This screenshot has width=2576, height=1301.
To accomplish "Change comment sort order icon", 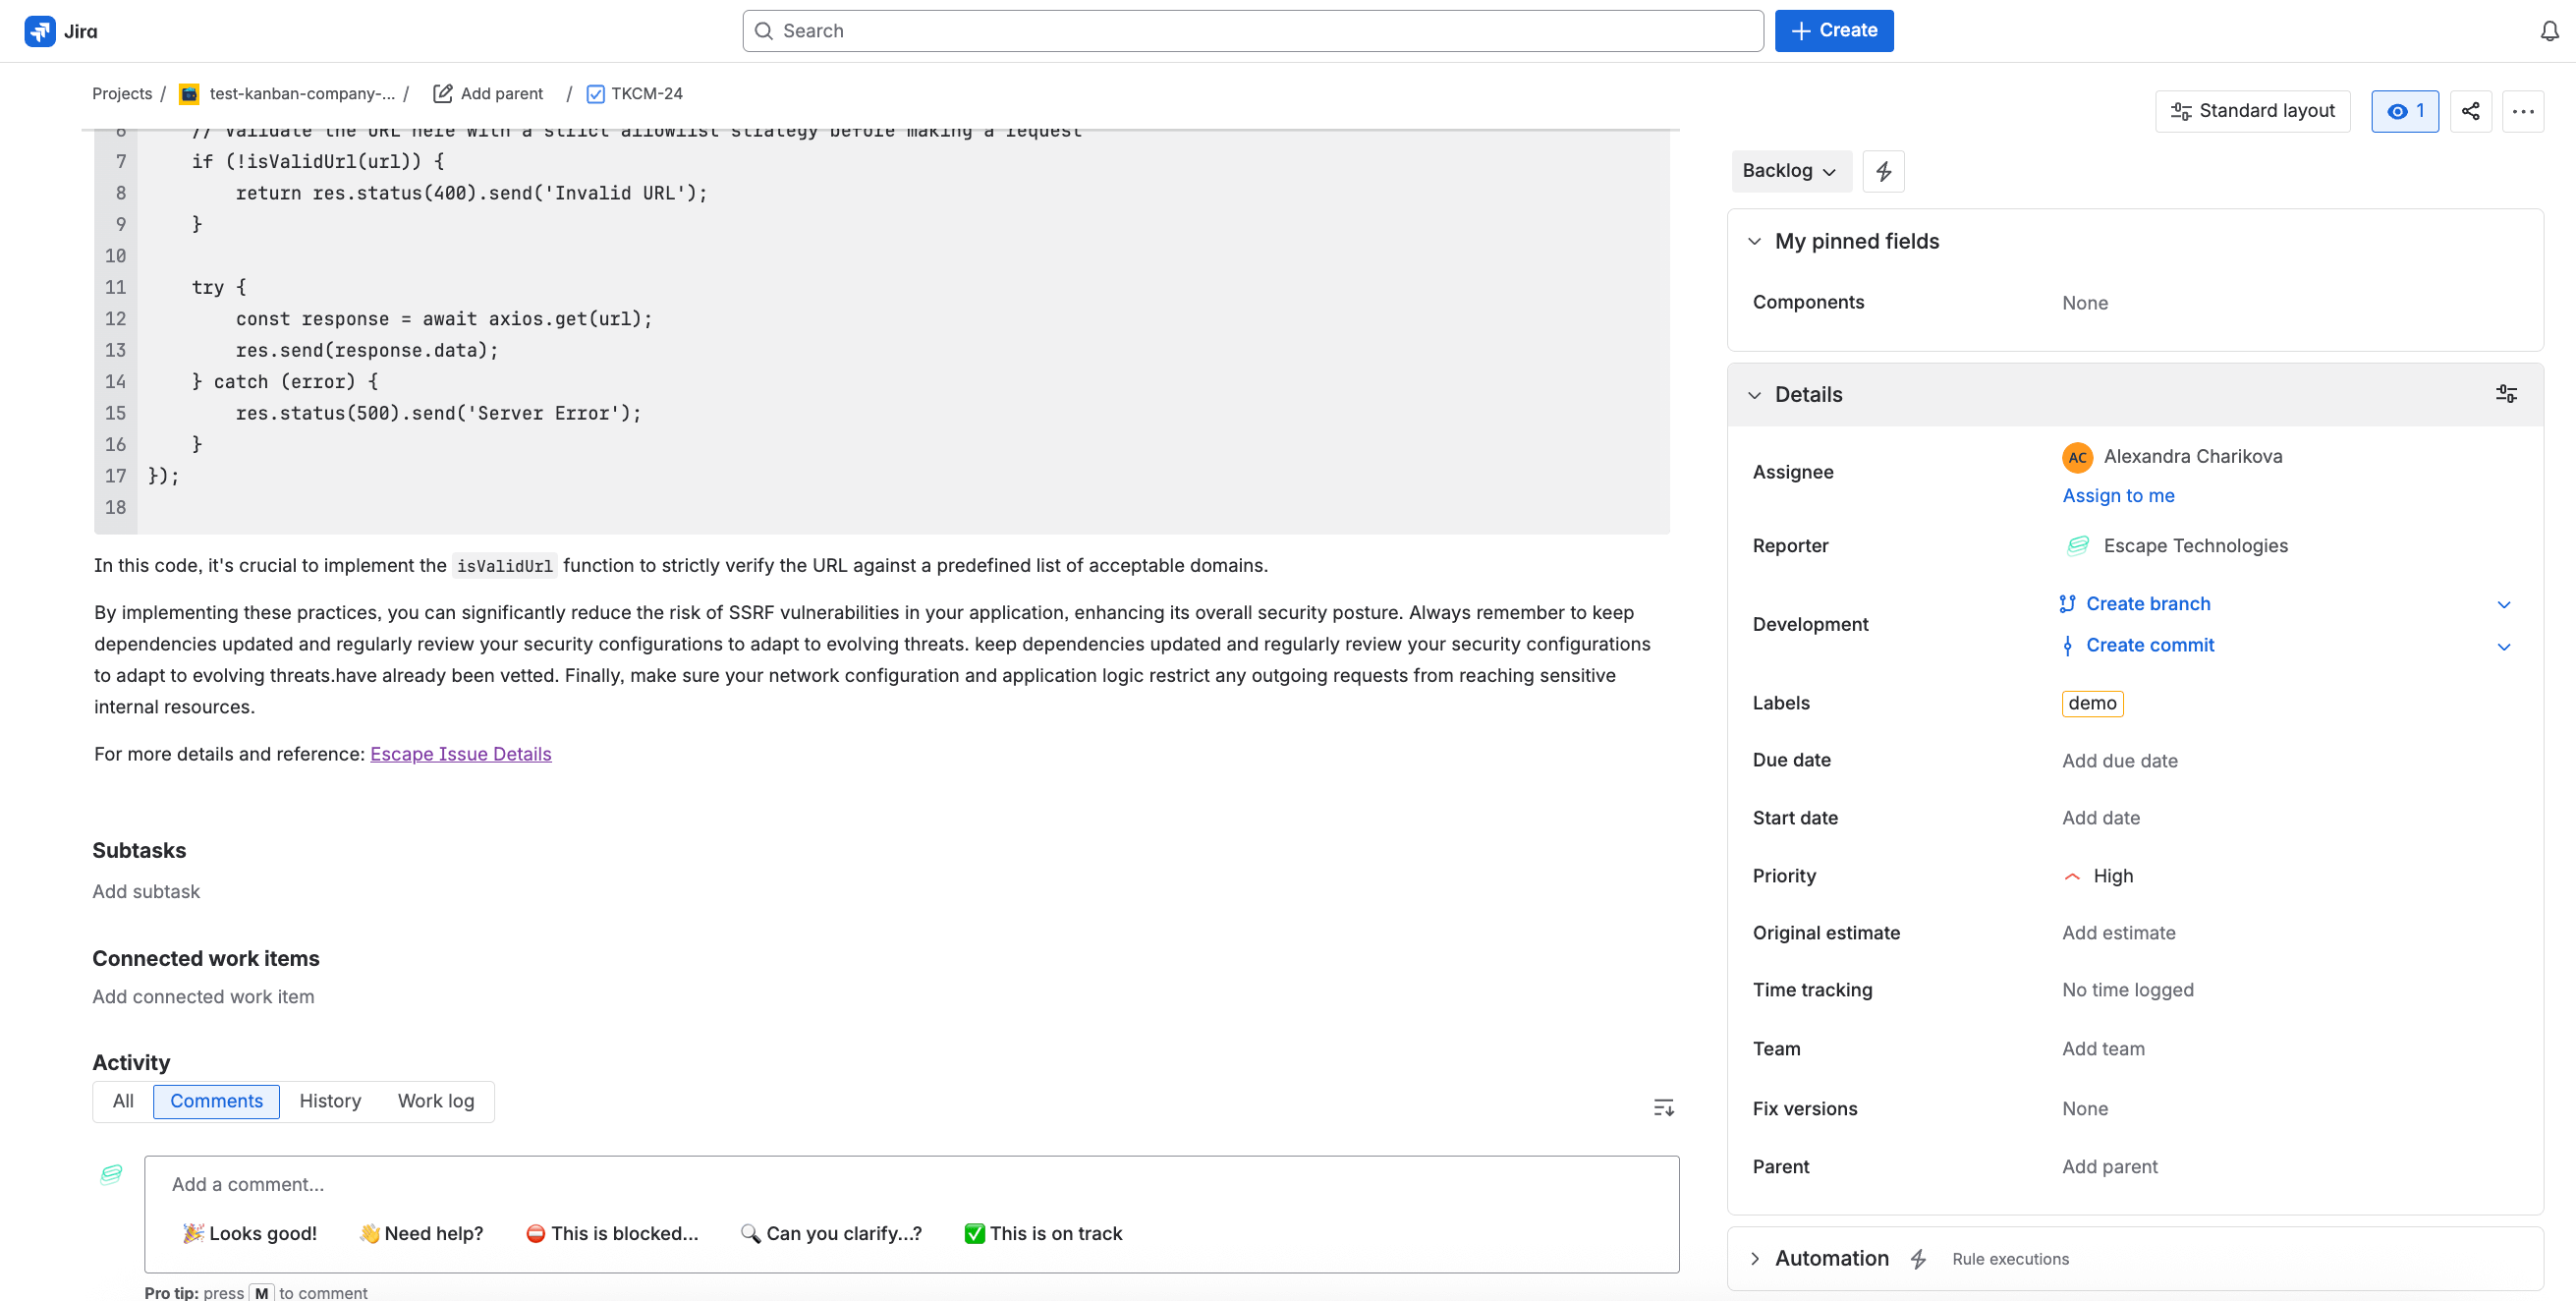I will coord(1663,1106).
